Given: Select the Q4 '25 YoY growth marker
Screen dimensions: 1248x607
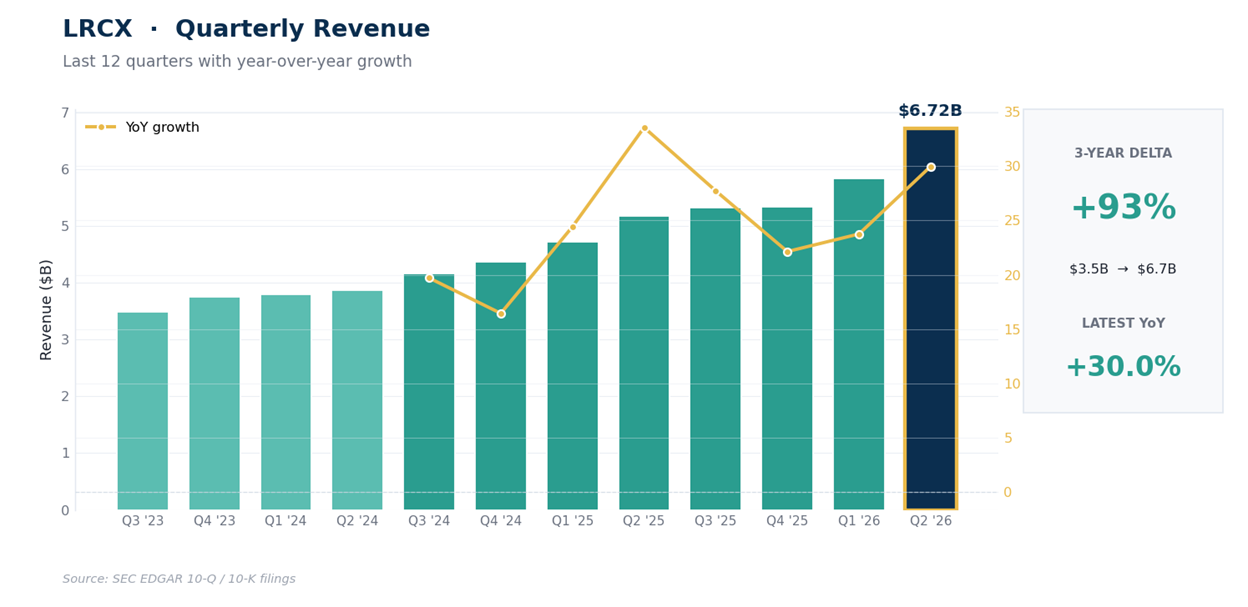Looking at the screenshot, I should coord(787,252).
